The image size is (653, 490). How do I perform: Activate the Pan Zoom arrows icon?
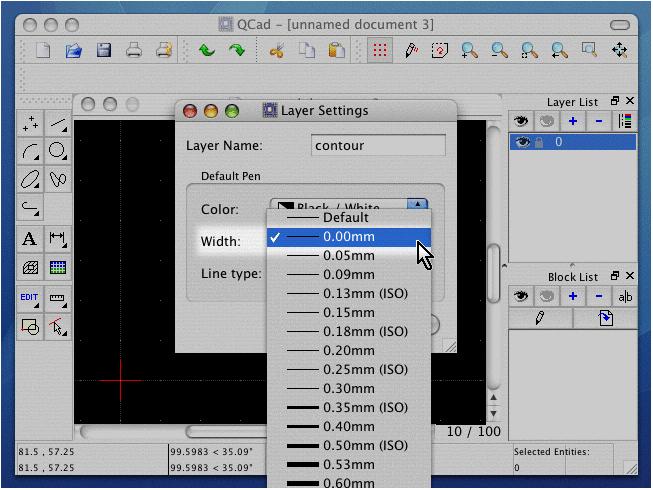click(620, 50)
